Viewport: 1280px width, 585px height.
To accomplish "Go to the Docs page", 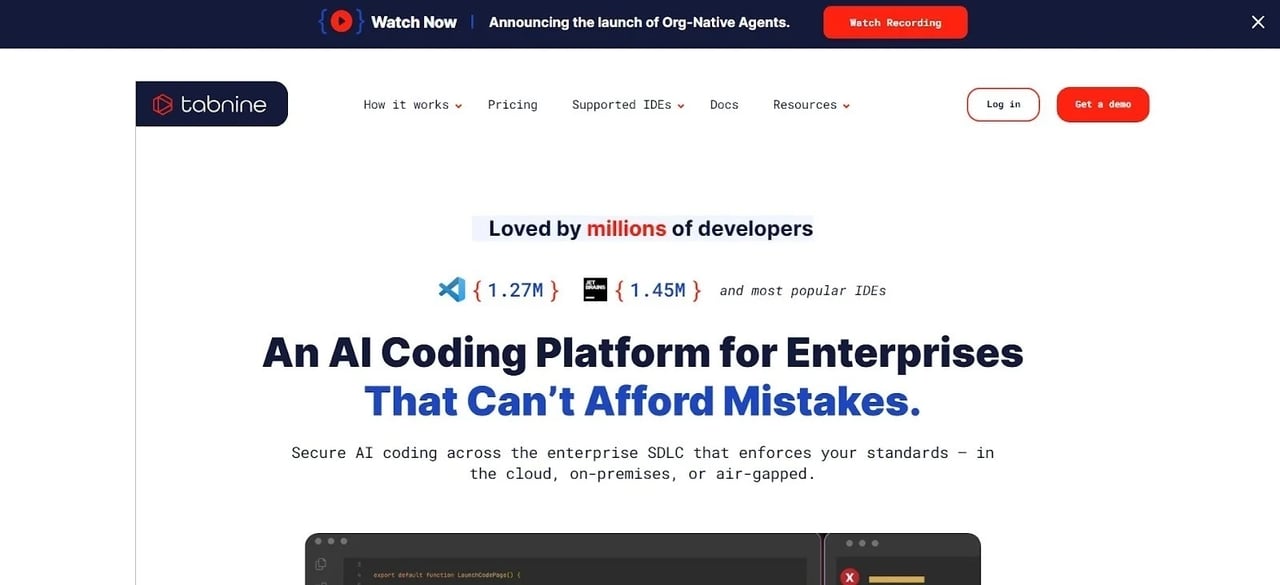I will pyautogui.click(x=724, y=105).
